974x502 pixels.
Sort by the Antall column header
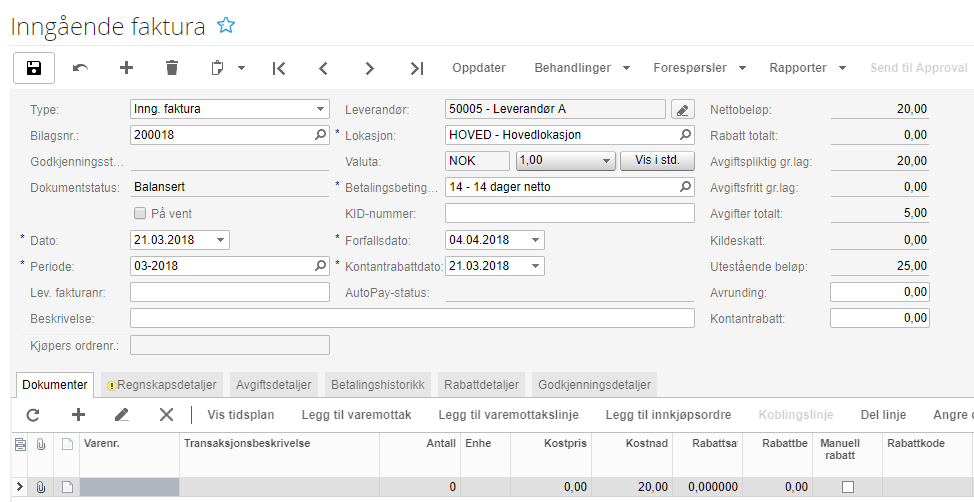click(419, 455)
